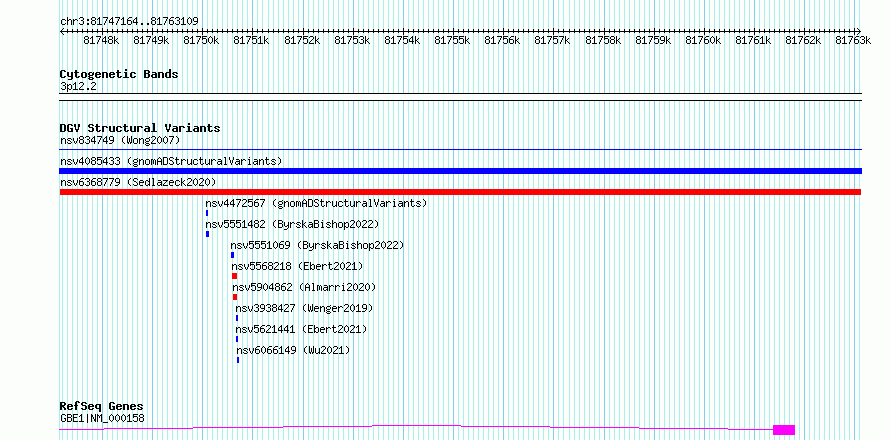Click the thick blue nsv4085433 variant bar
The image size is (890, 440).
tap(460, 171)
